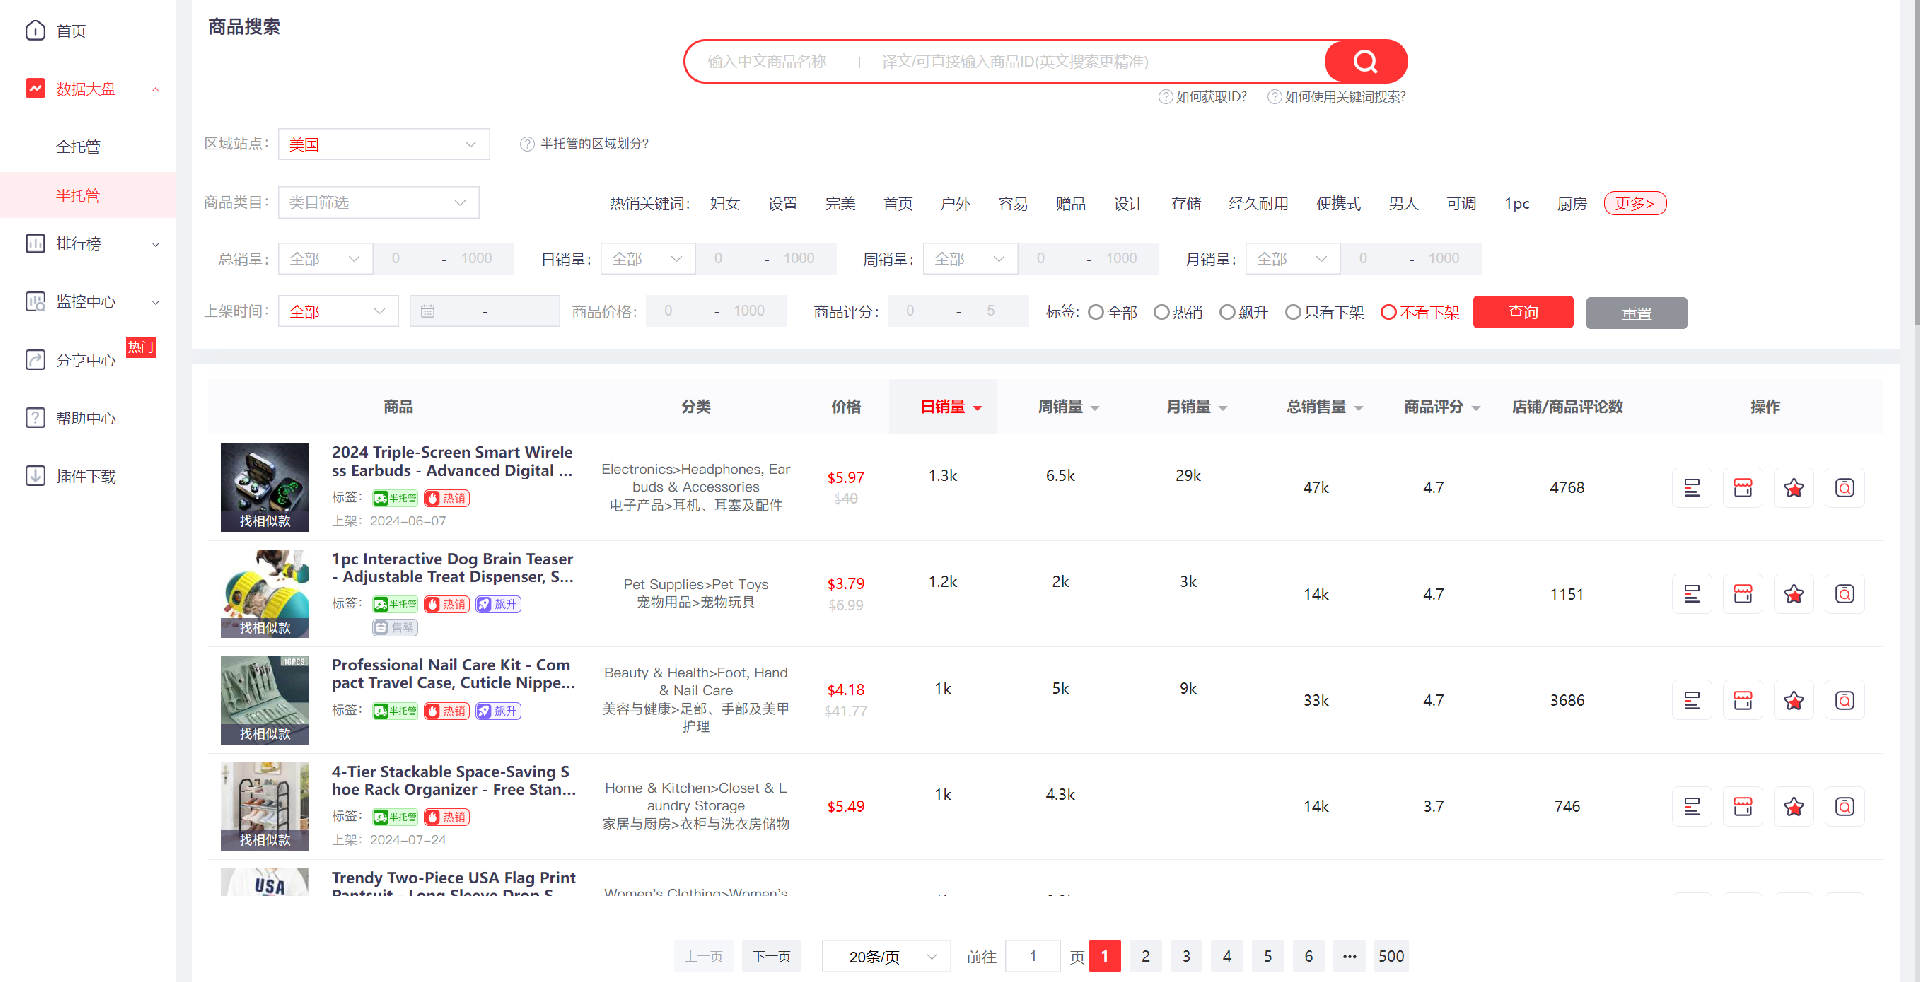Open store icon for Dog Brain Teaser row

click(1743, 594)
